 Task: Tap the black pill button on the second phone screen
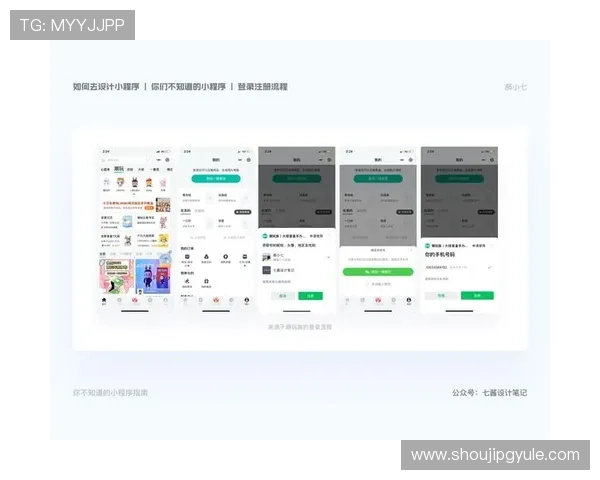coord(243,212)
